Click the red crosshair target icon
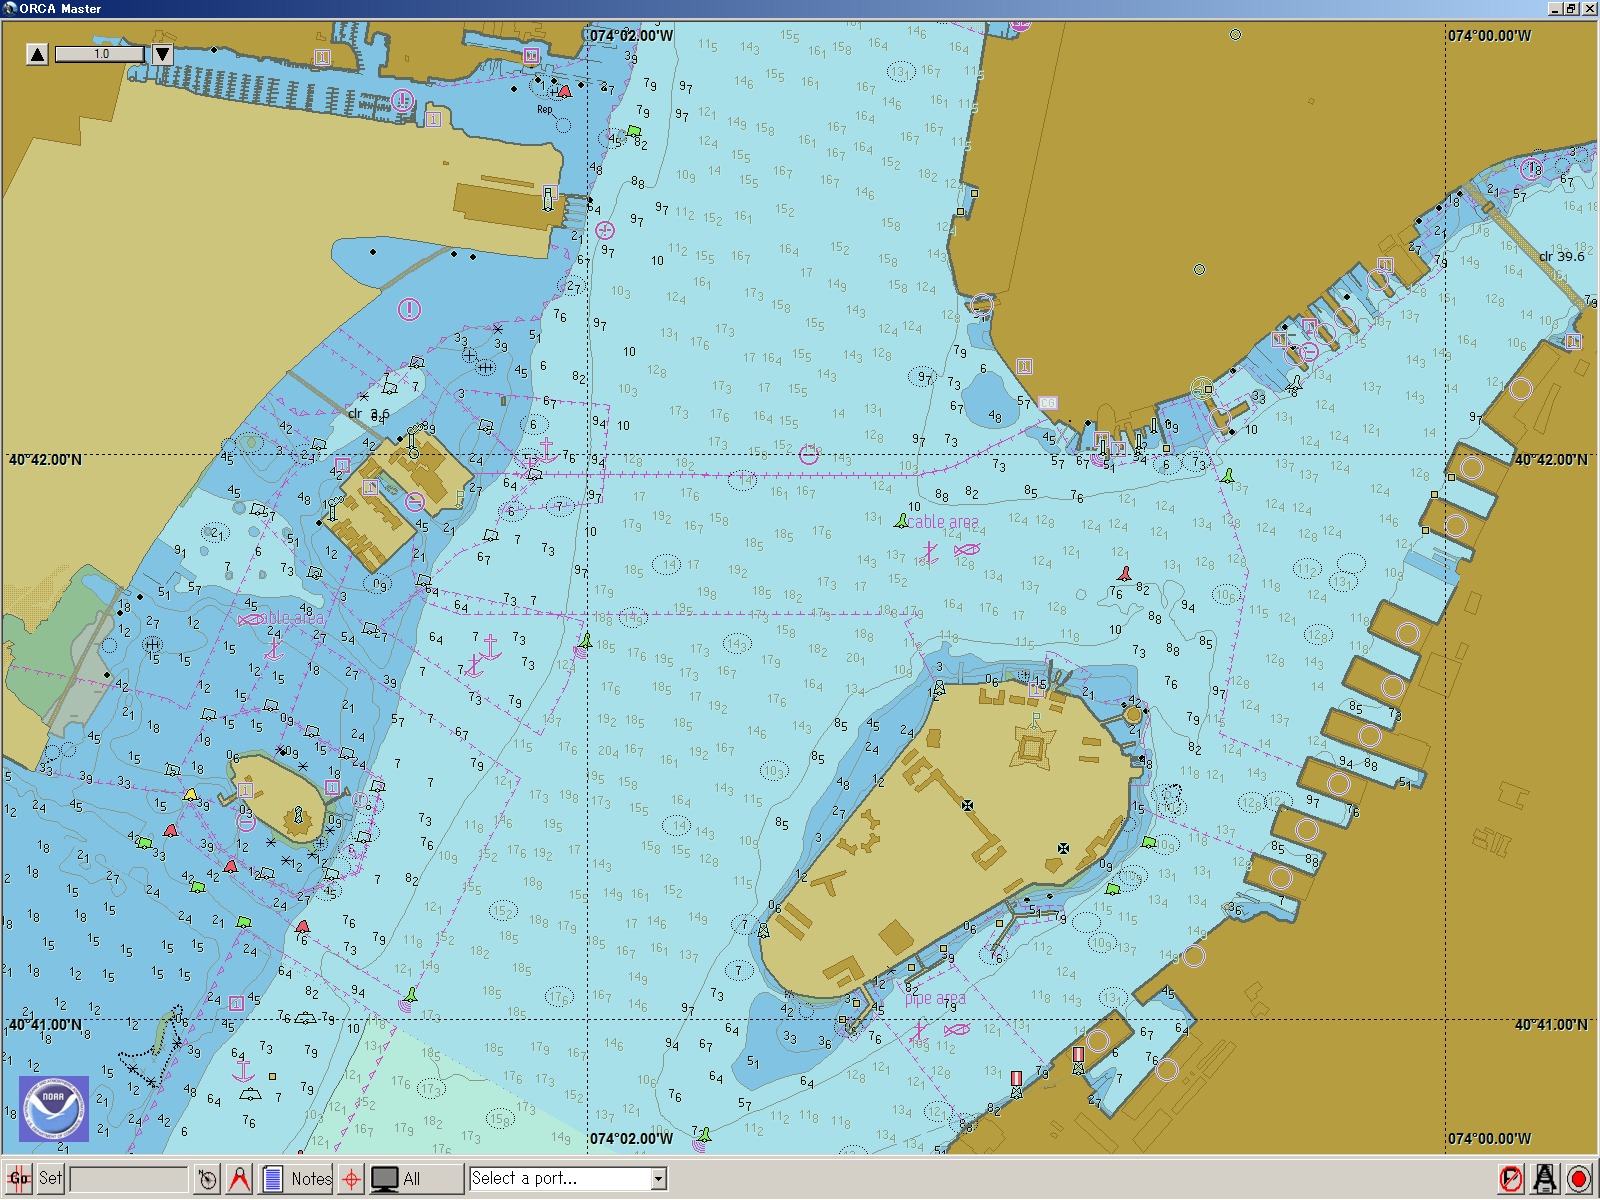1600x1200 pixels. [351, 1179]
